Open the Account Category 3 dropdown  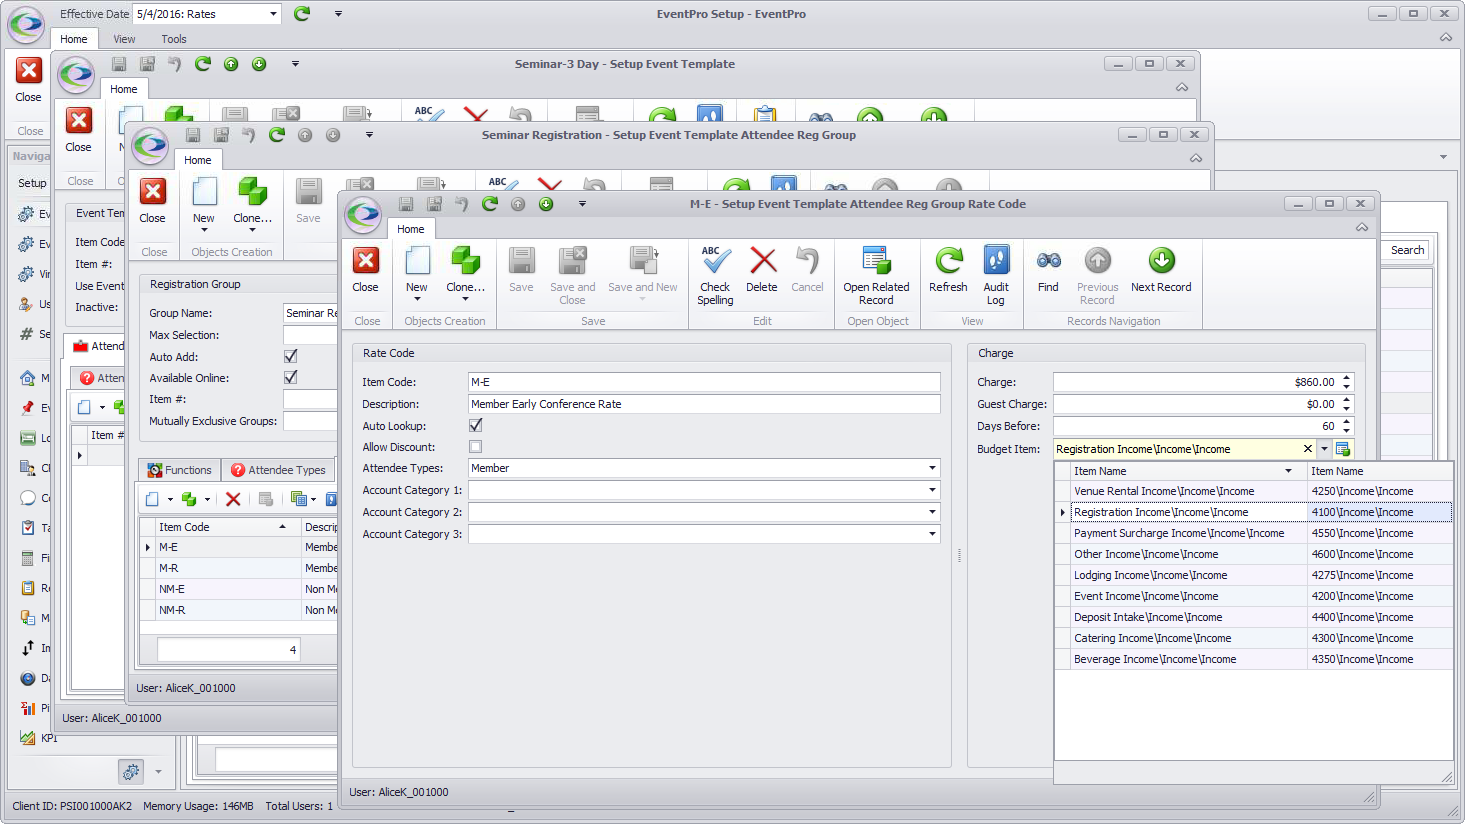[932, 534]
